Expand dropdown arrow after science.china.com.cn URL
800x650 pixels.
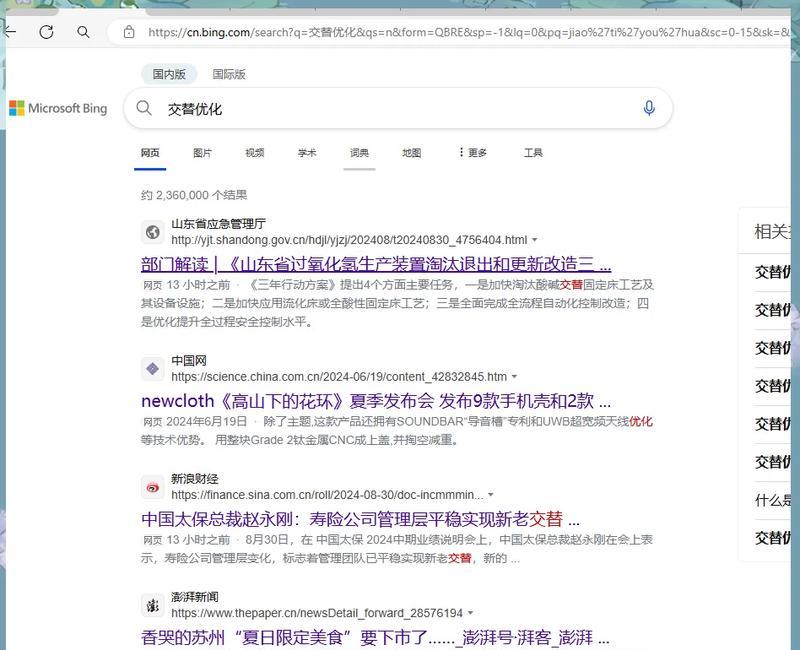tap(514, 377)
